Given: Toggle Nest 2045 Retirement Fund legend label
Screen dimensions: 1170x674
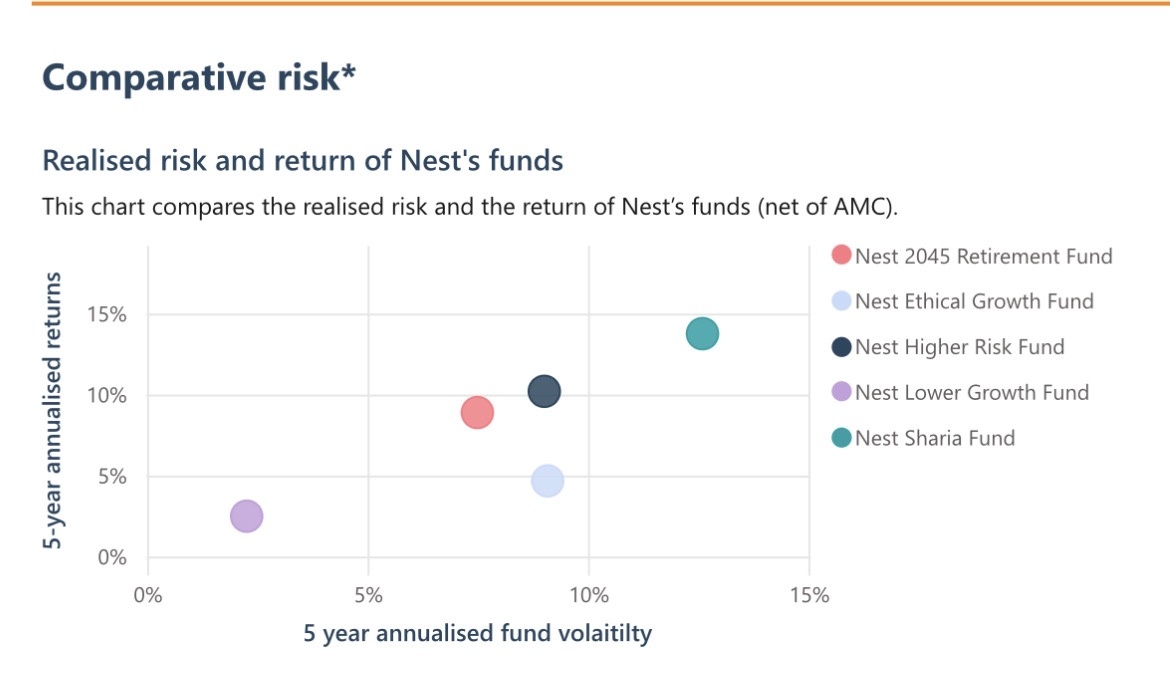Looking at the screenshot, I should [983, 256].
